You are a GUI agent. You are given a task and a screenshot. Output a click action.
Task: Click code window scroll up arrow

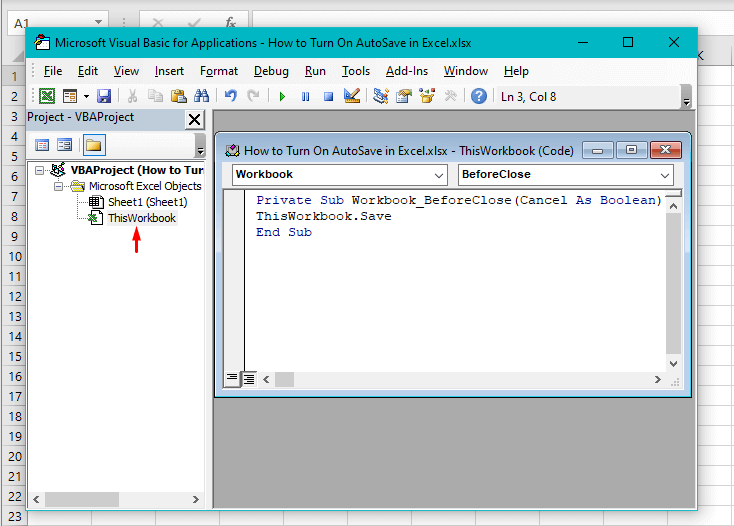coord(673,206)
